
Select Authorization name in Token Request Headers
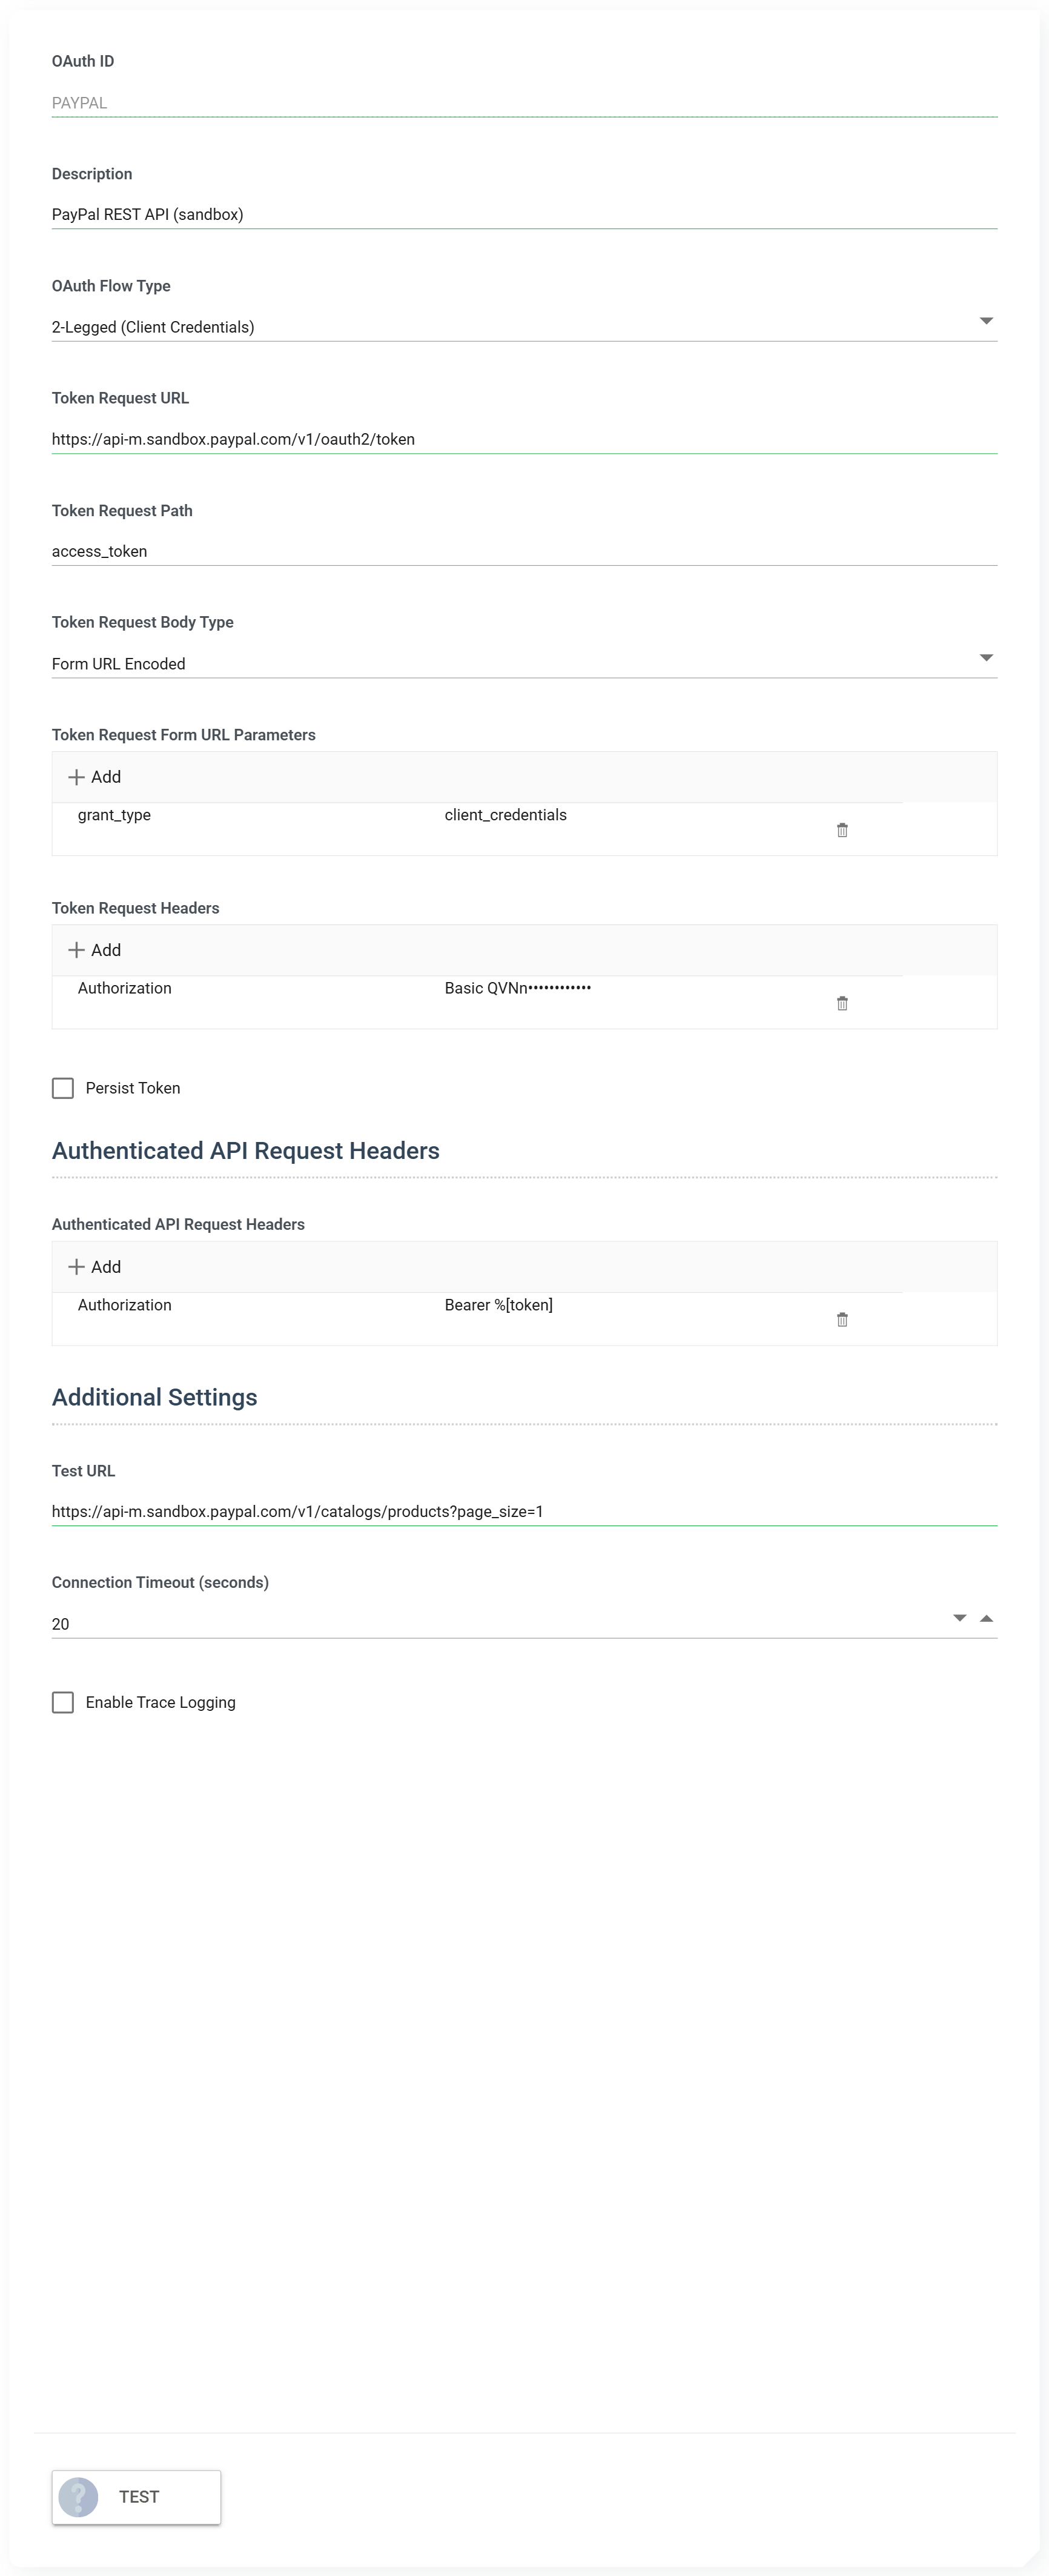pyautogui.click(x=125, y=988)
